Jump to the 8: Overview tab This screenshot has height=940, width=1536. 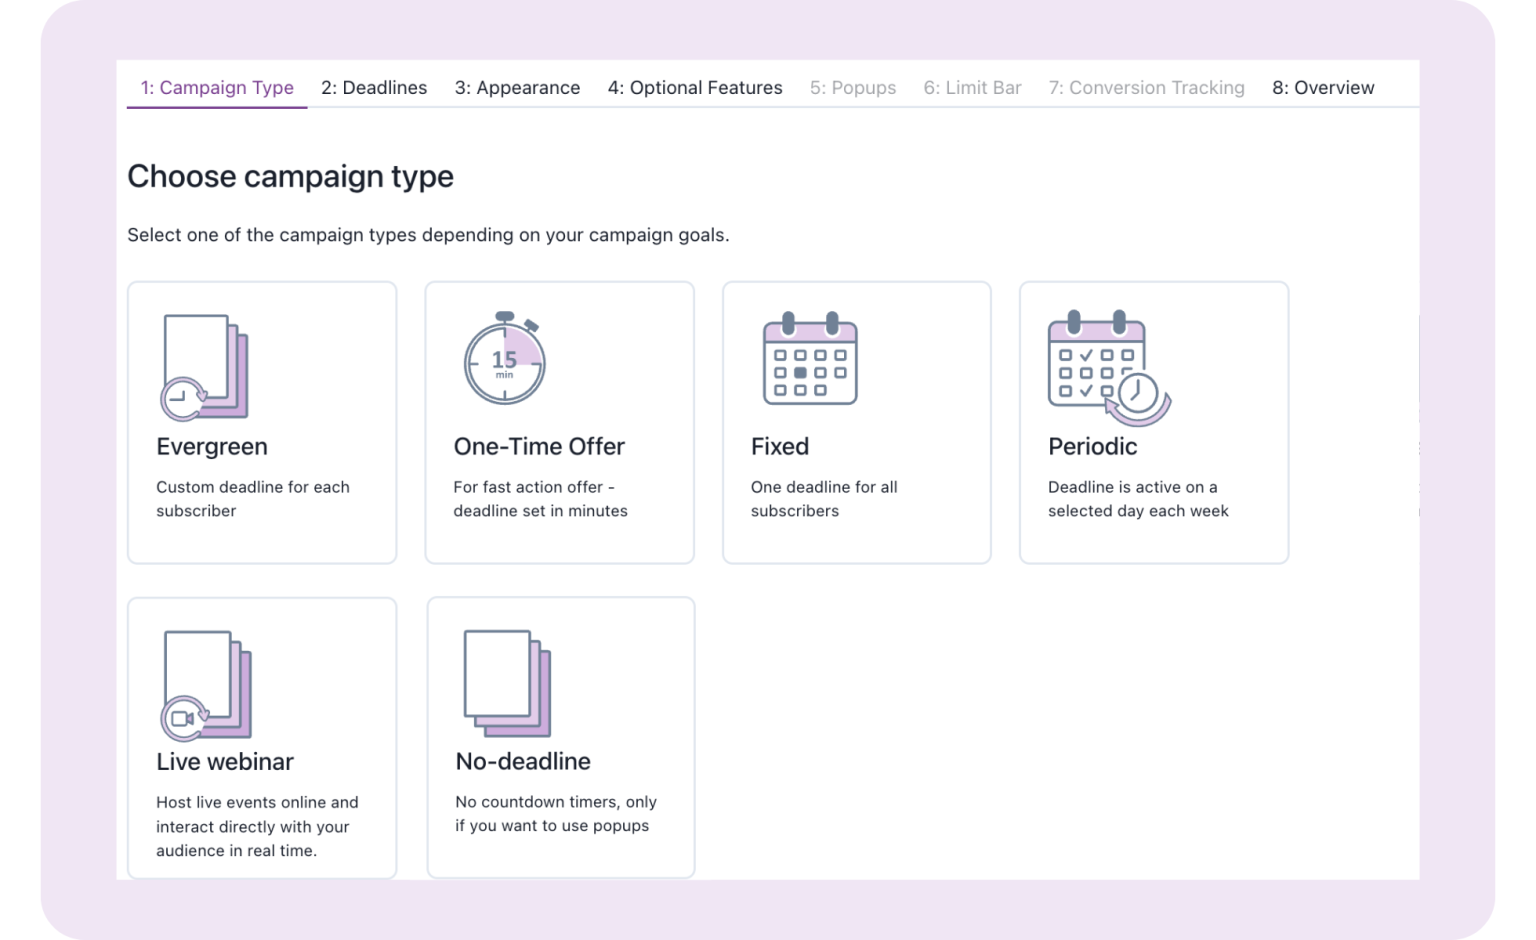1323,88
